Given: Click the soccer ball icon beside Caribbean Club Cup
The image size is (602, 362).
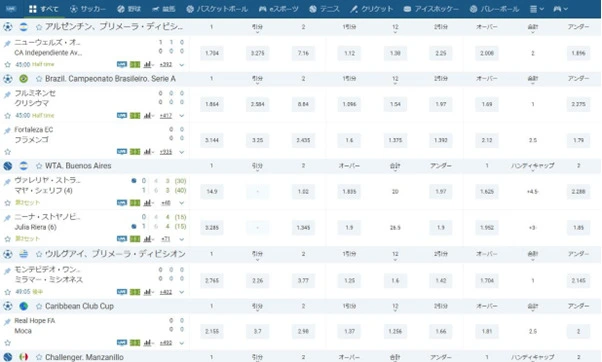Looking at the screenshot, I should point(8,306).
